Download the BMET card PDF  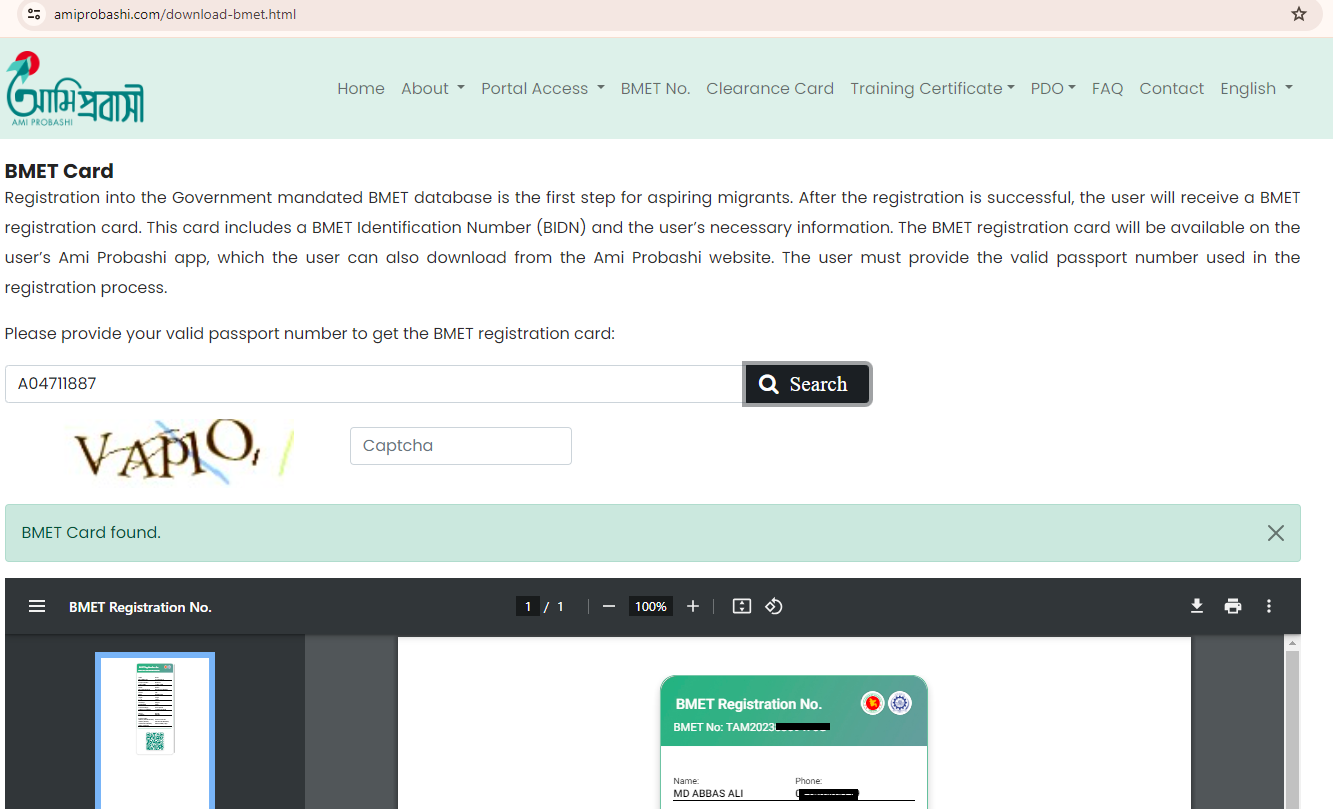click(1196, 606)
